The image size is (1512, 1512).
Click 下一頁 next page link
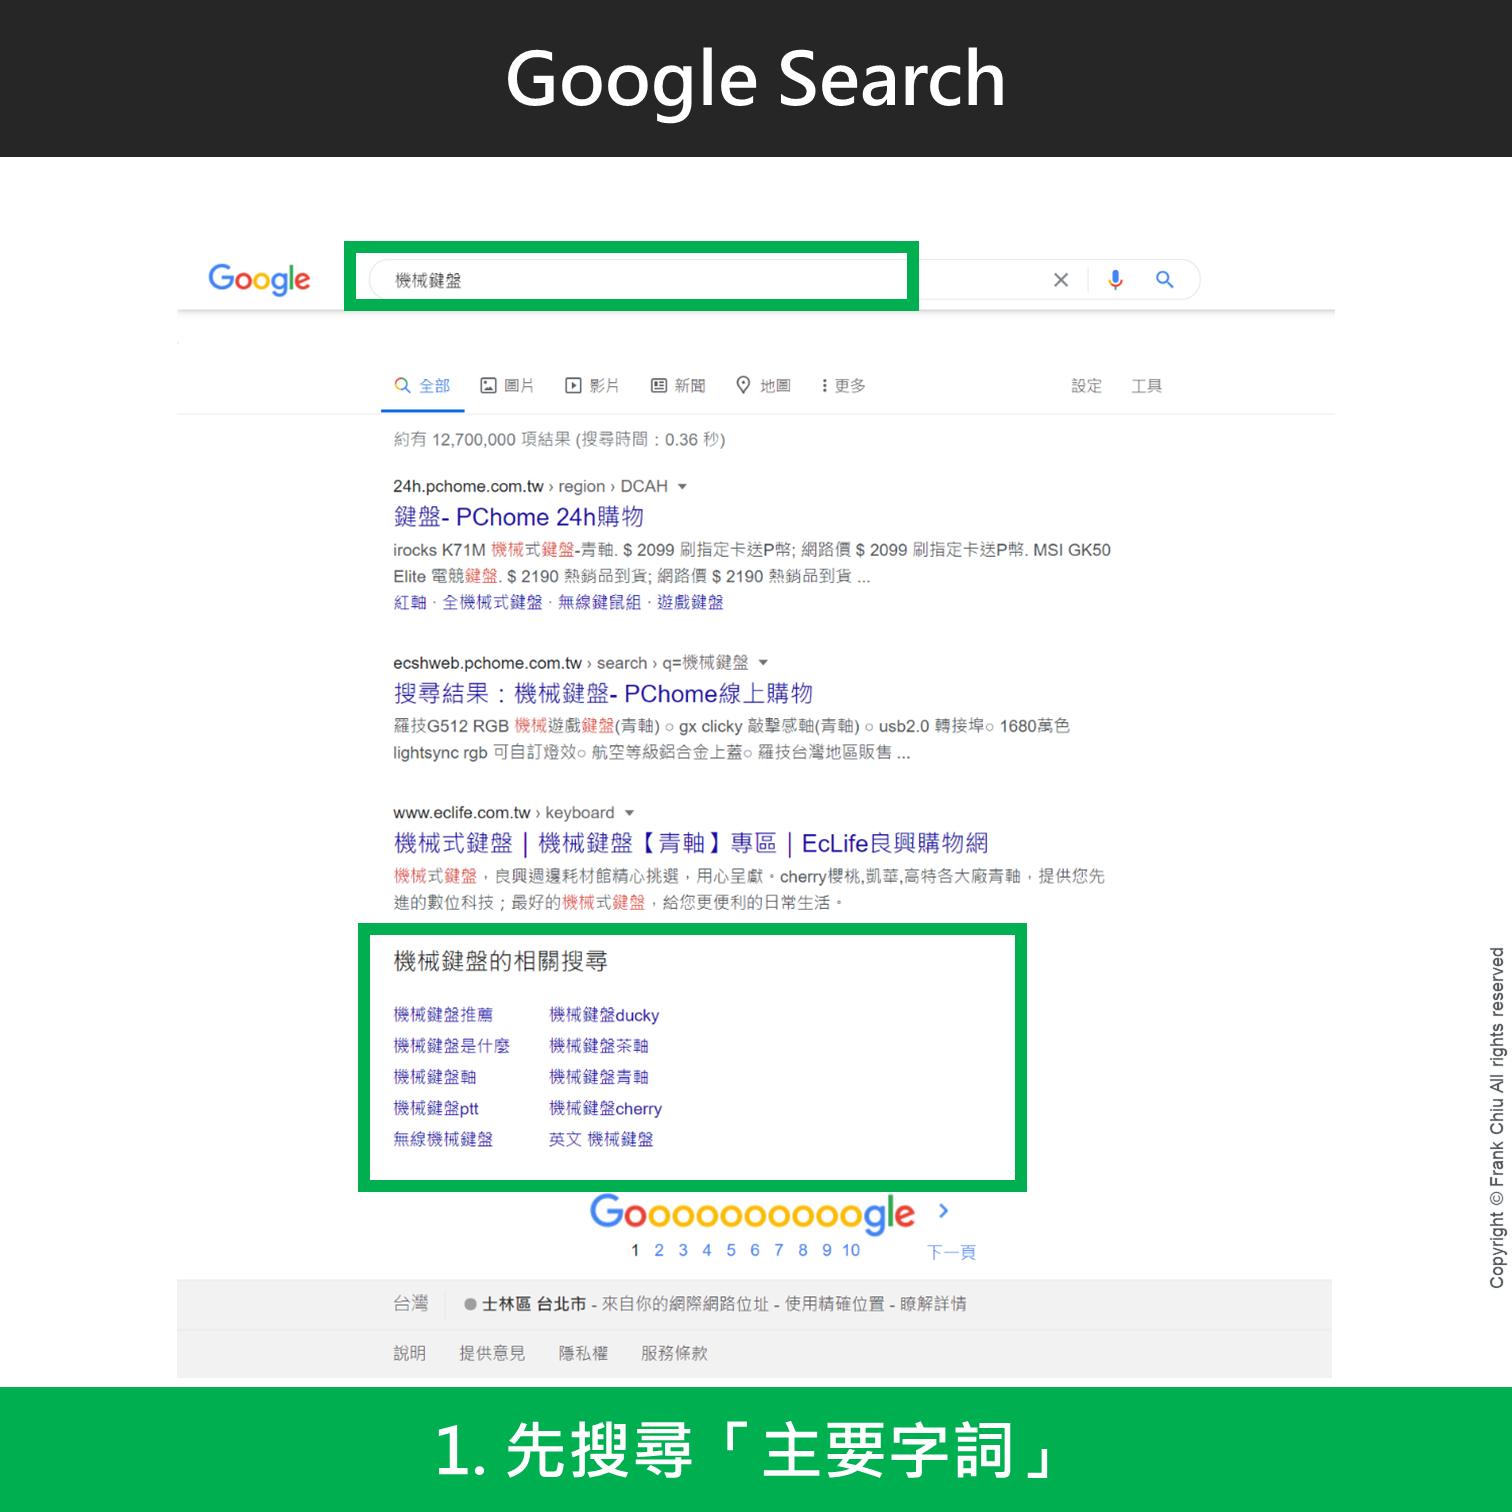point(951,1252)
